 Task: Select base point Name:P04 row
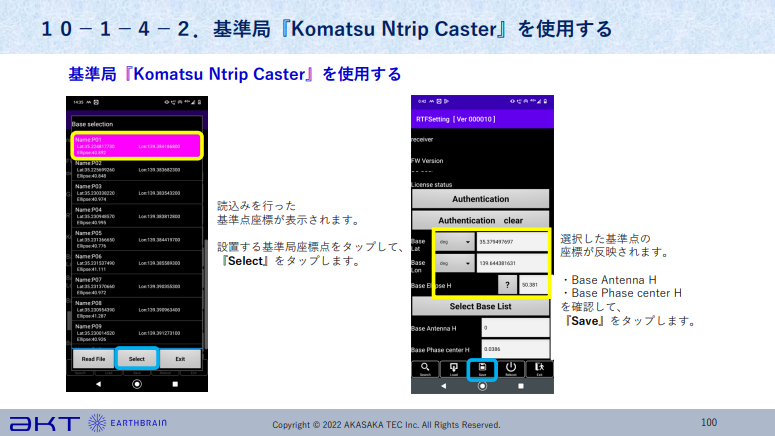click(137, 216)
